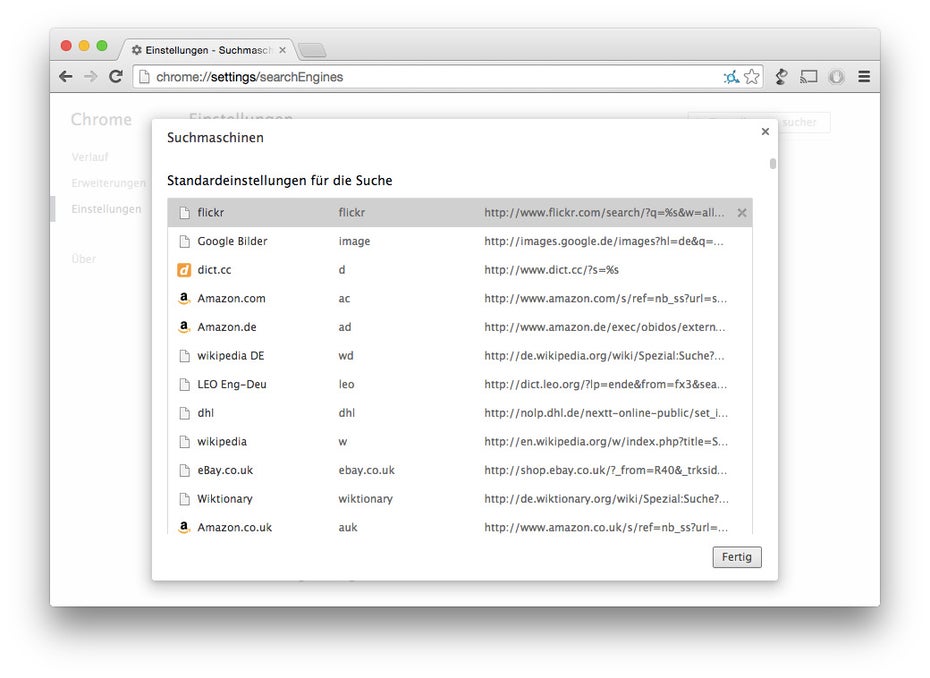Close the Suchmaschinen dialog with X
930x678 pixels.
coord(765,131)
